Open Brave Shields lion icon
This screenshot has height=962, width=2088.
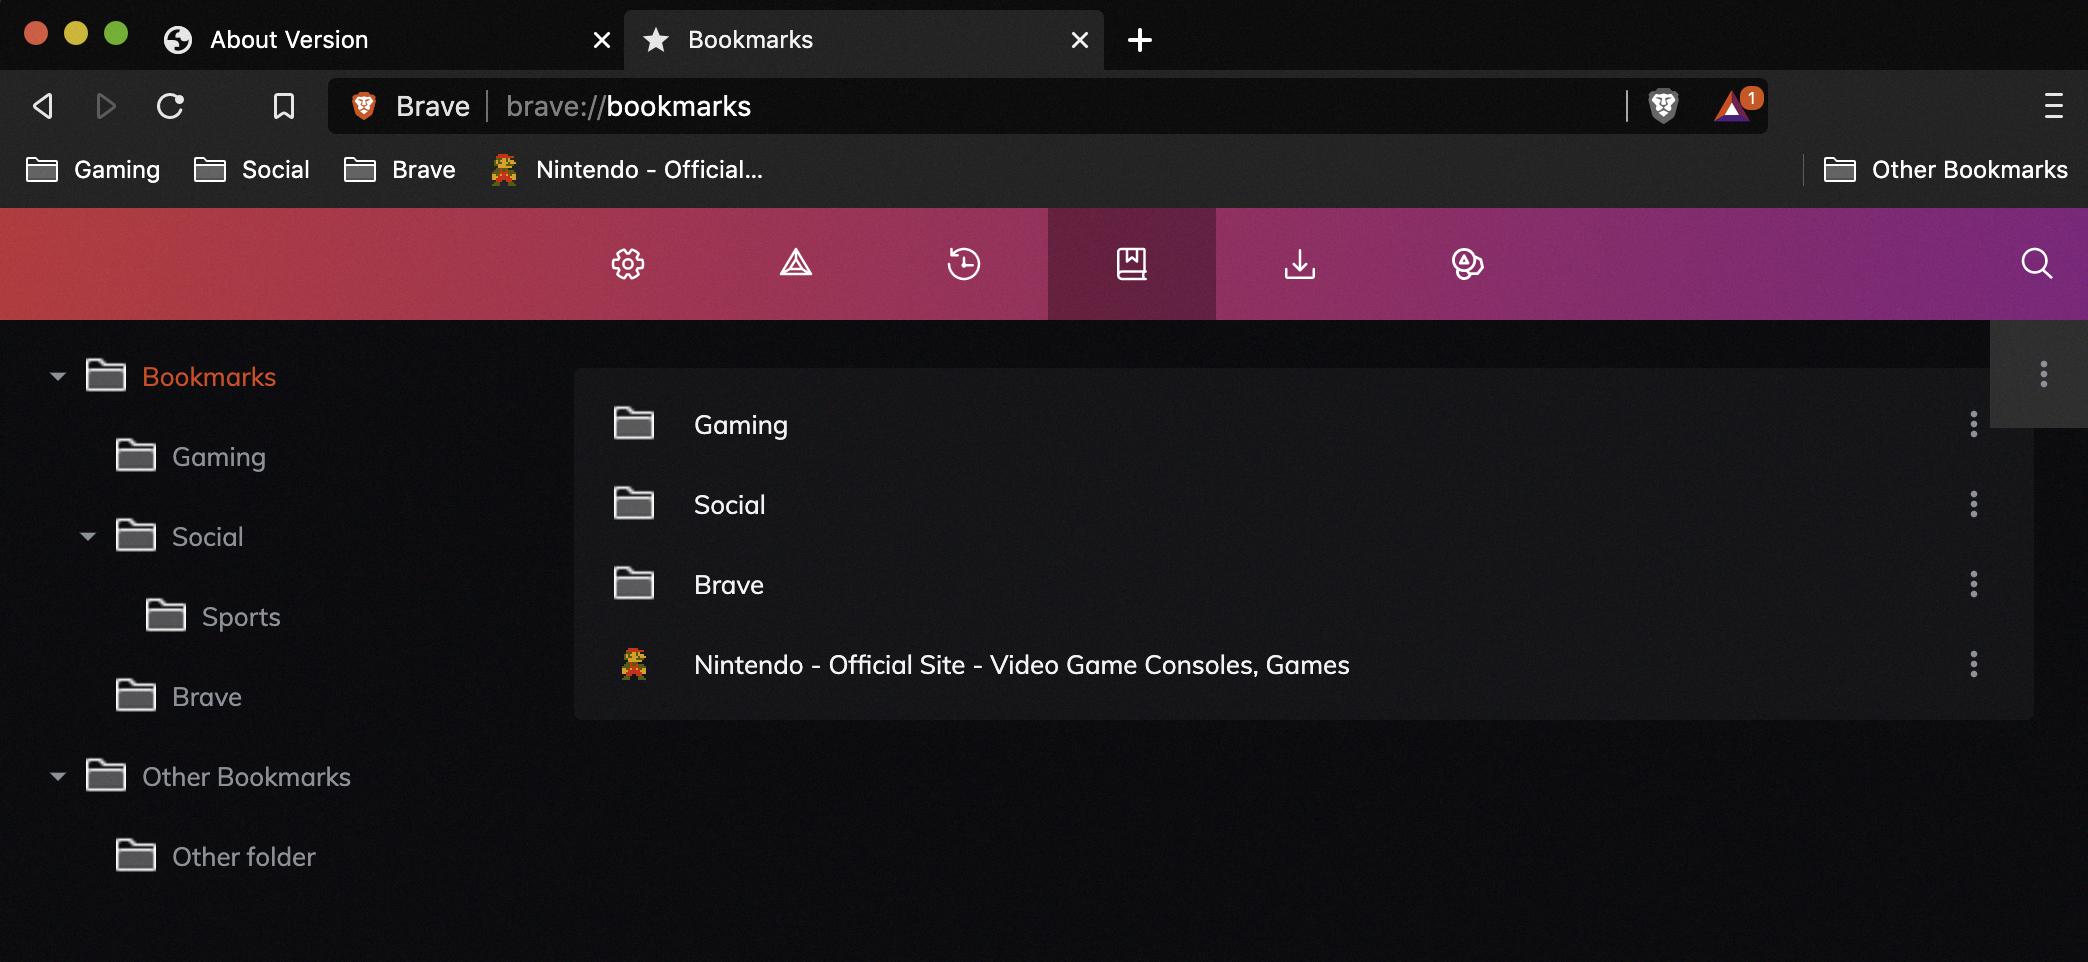1663,106
